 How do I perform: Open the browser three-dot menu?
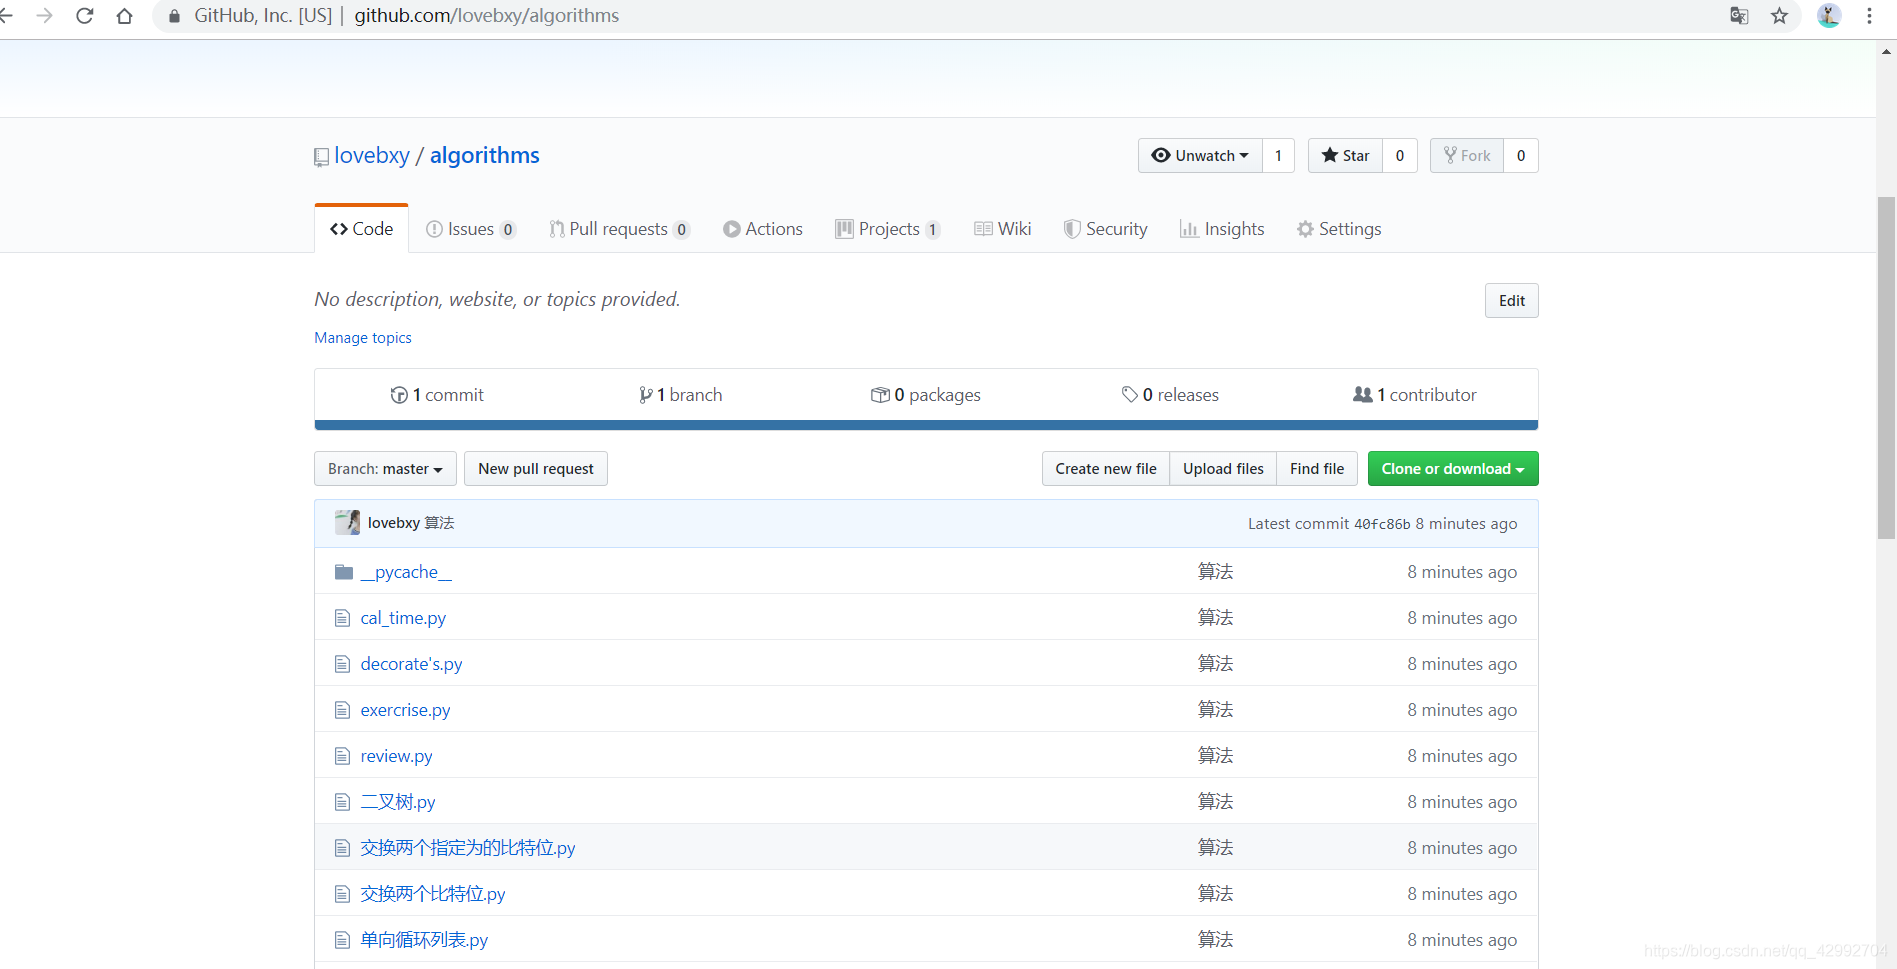tap(1869, 16)
